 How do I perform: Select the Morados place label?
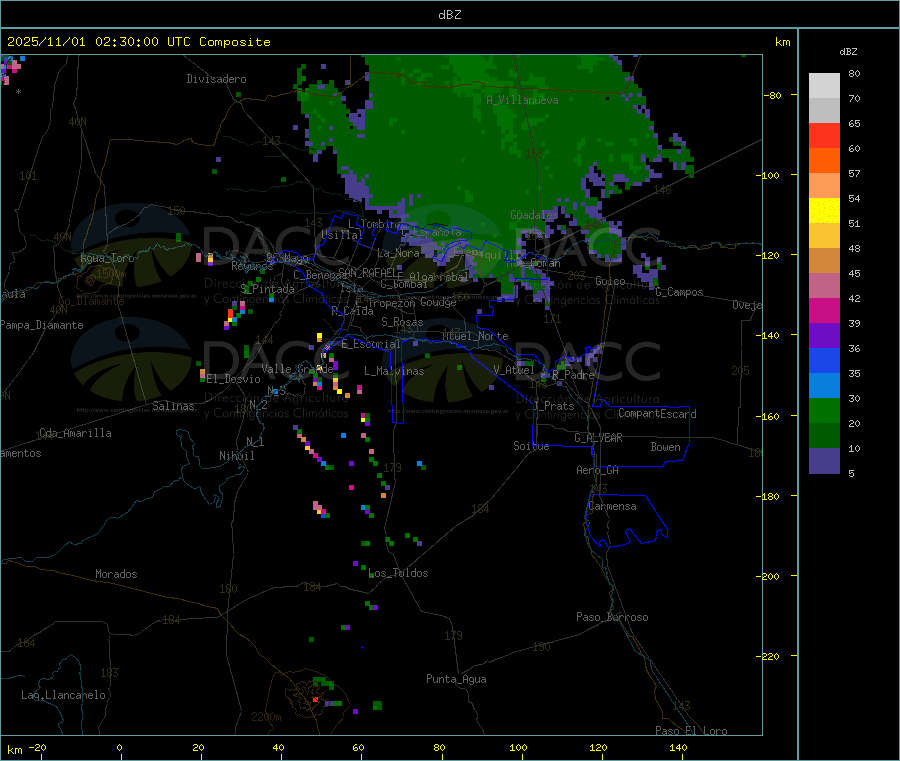click(x=116, y=574)
